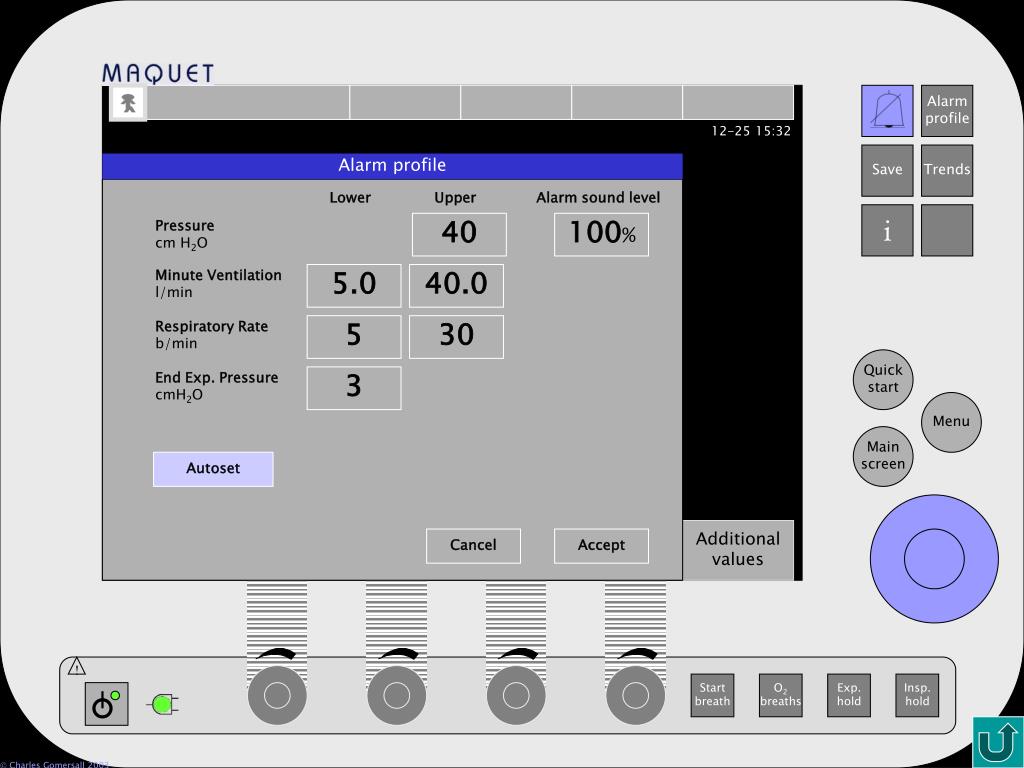Viewport: 1024px width, 768px height.
Task: Click the Pressure cm H2O label
Action: coord(185,234)
